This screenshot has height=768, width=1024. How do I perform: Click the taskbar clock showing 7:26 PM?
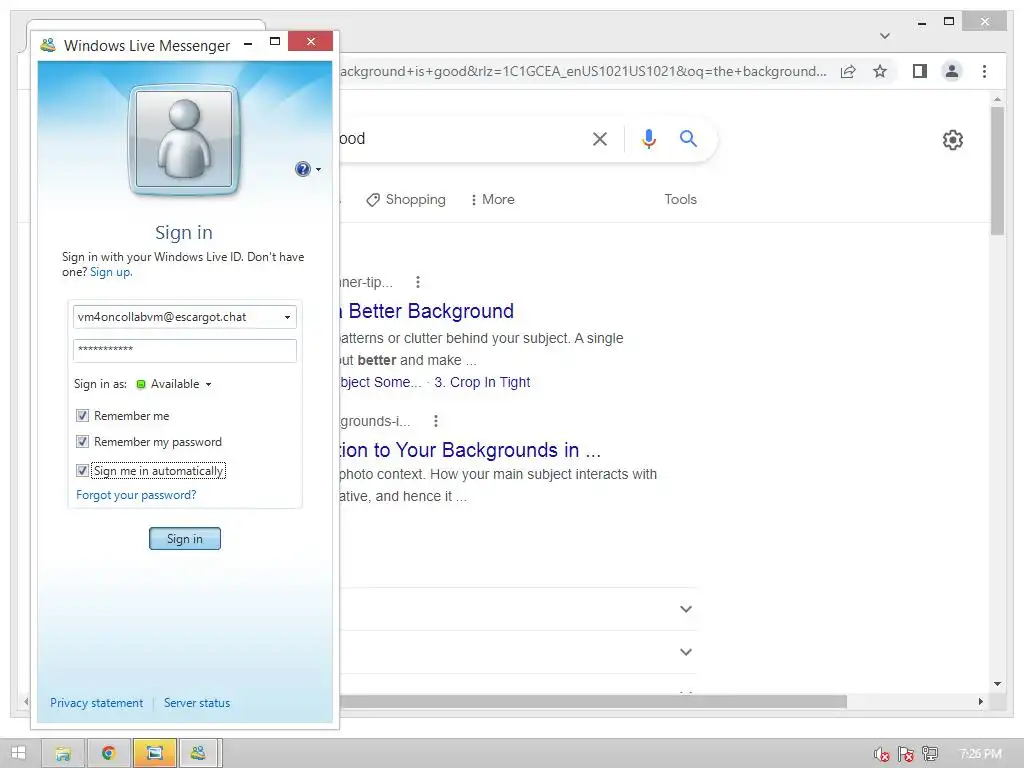(x=980, y=754)
